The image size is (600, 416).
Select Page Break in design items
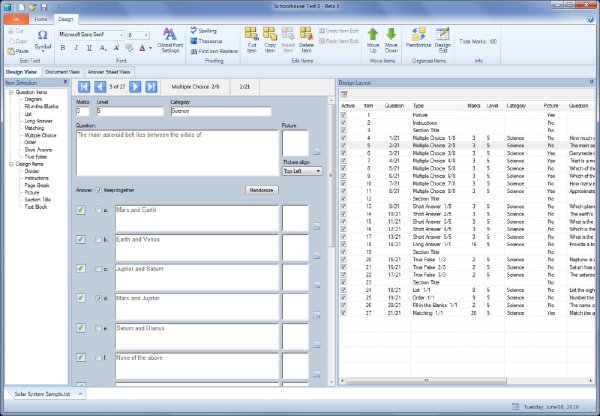point(37,185)
